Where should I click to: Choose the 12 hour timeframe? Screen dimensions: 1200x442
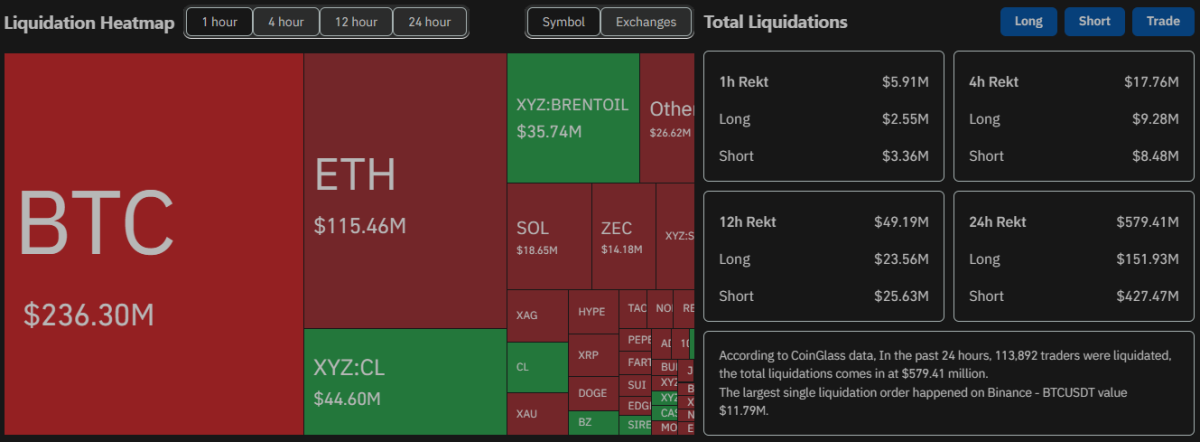pyautogui.click(x=356, y=22)
